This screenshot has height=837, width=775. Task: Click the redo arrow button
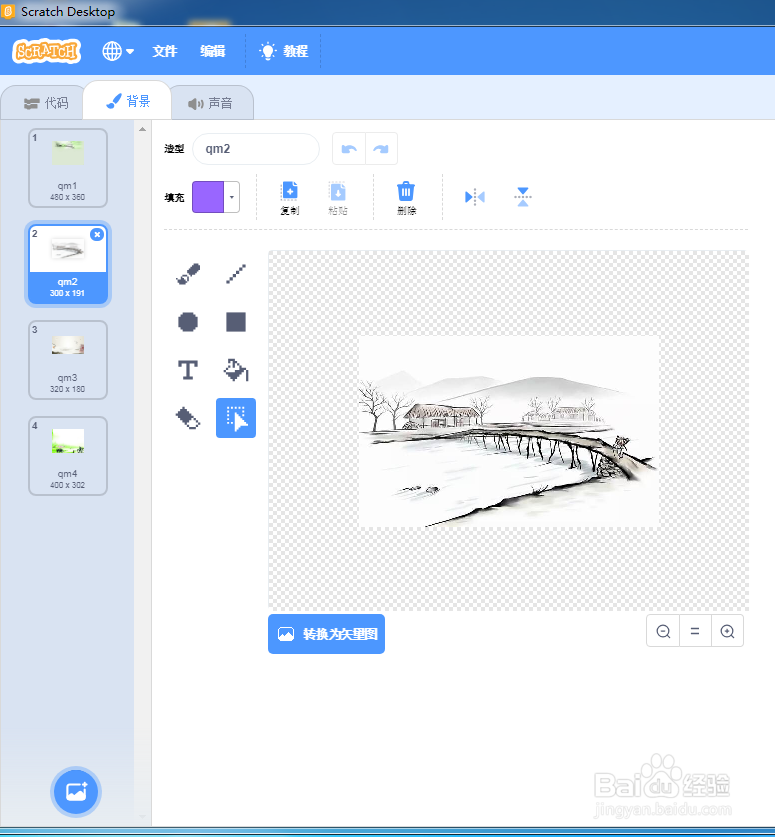381,149
